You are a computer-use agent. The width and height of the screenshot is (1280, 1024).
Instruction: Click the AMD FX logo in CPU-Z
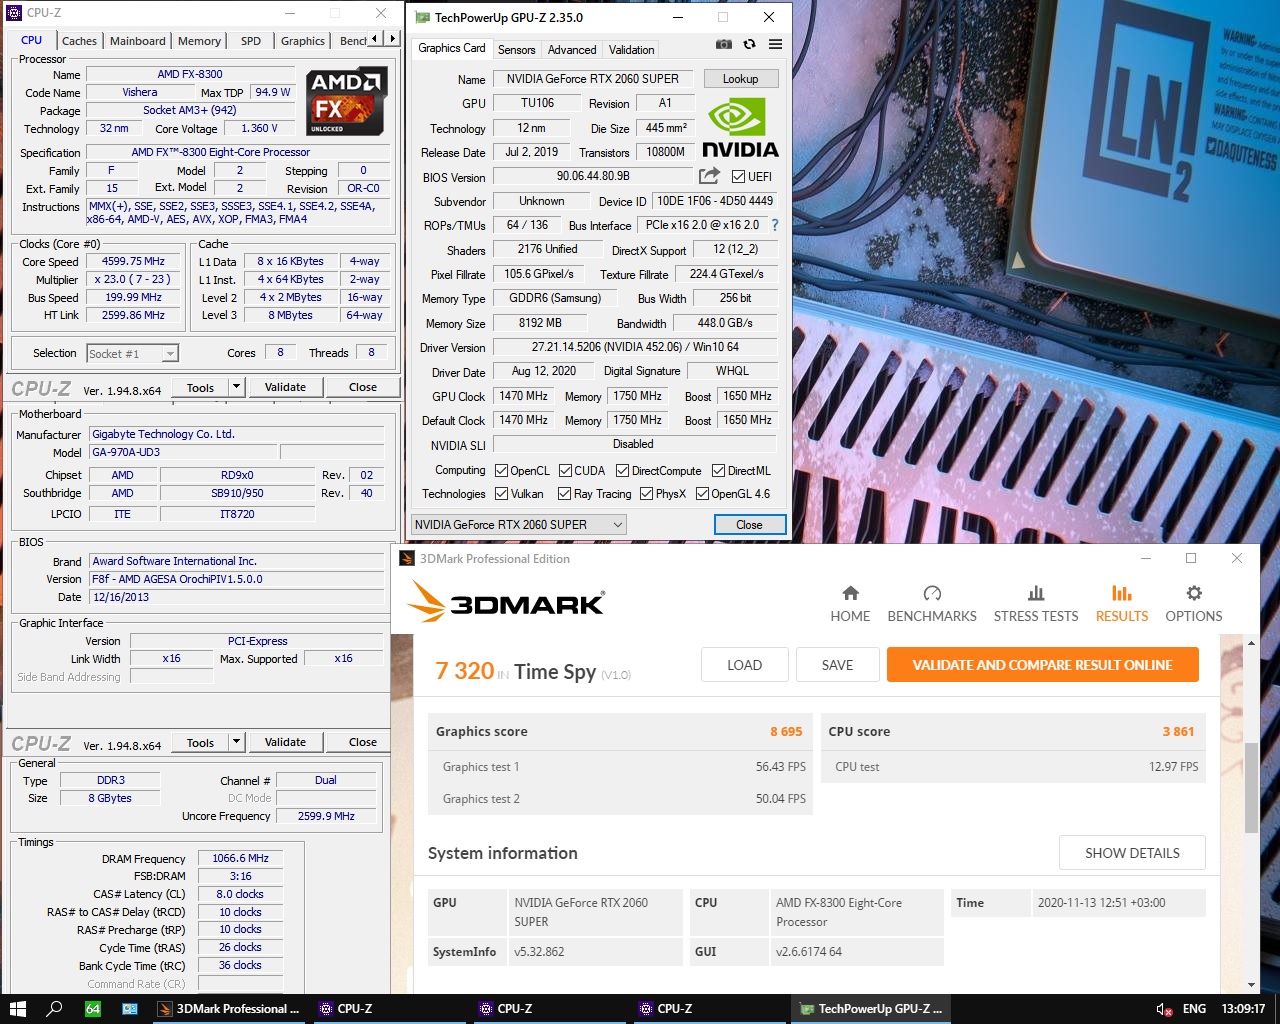click(347, 101)
